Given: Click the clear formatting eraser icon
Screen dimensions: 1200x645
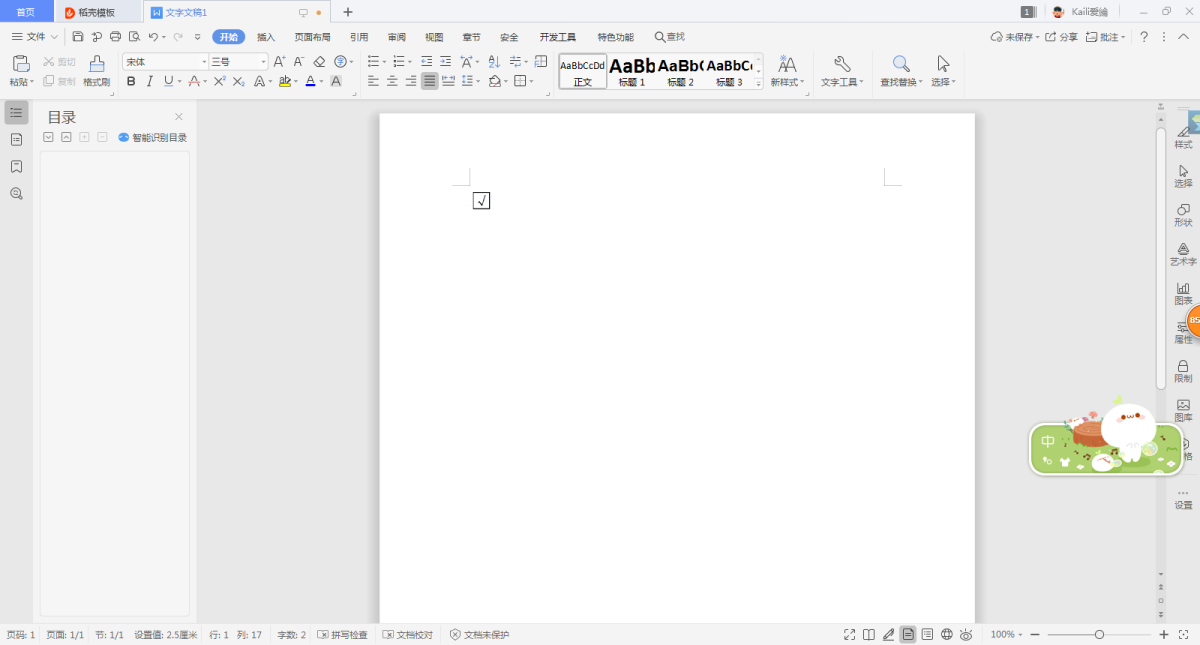Looking at the screenshot, I should pos(319,62).
